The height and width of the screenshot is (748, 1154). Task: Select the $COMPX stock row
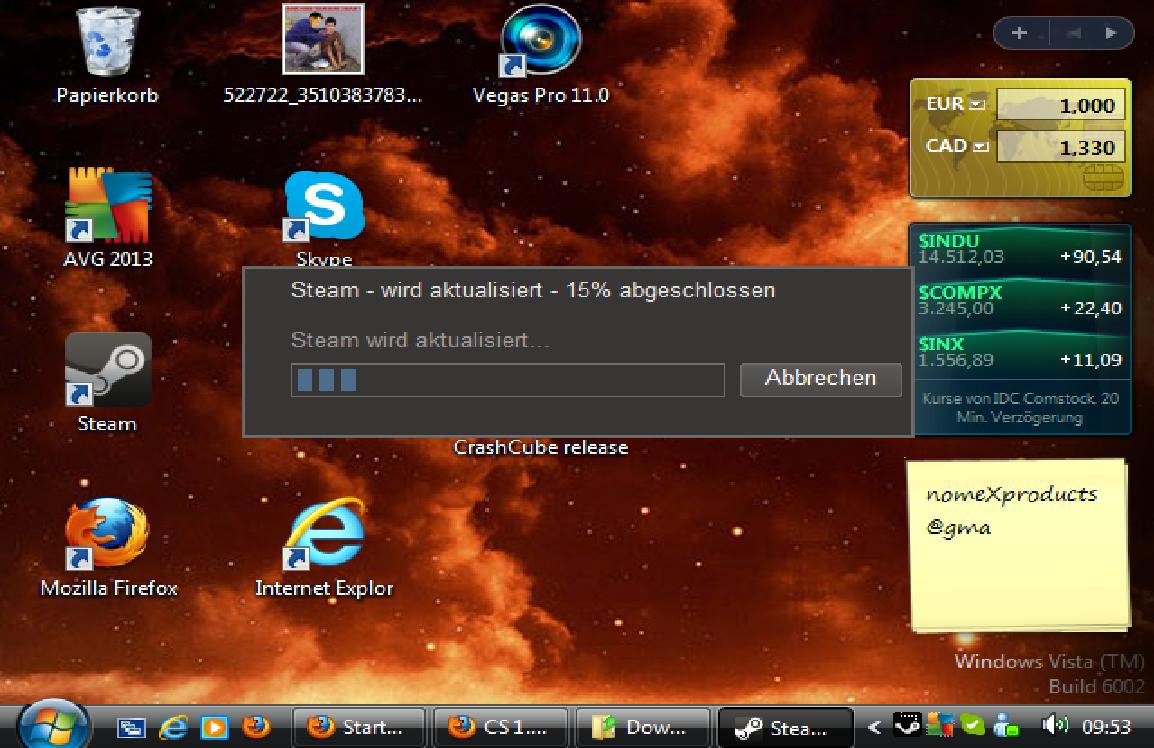[x=1020, y=301]
